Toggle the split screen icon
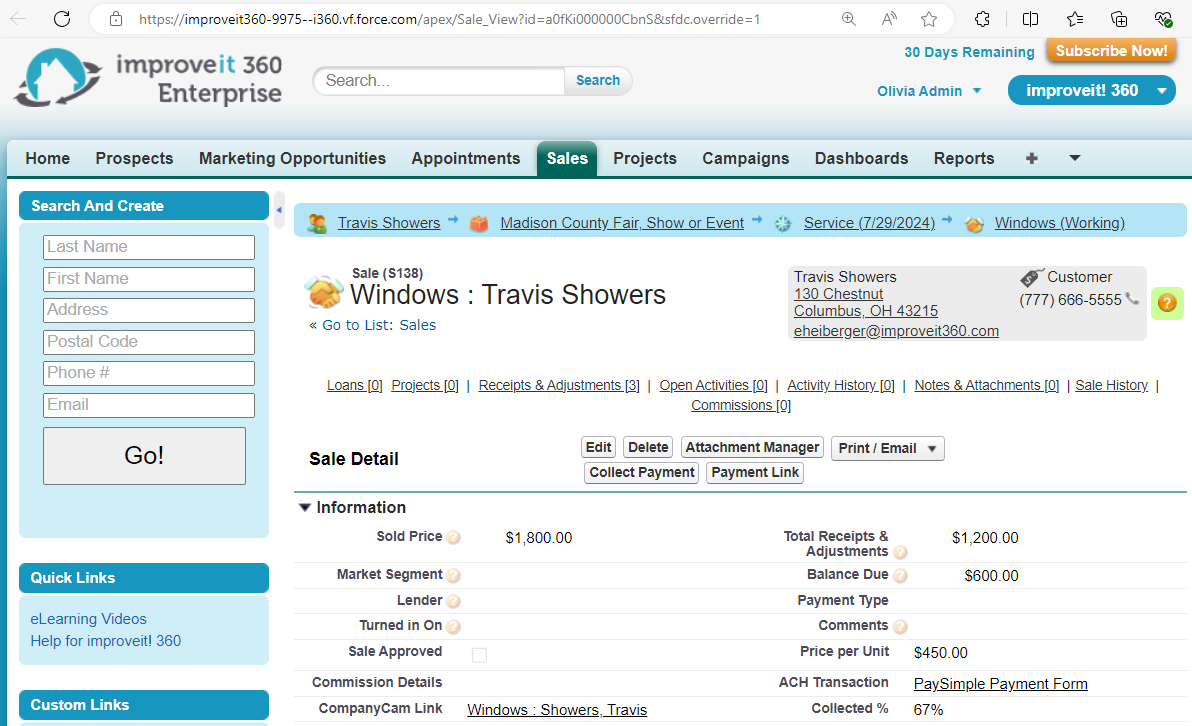Viewport: 1192px width, 726px height. coord(1030,19)
